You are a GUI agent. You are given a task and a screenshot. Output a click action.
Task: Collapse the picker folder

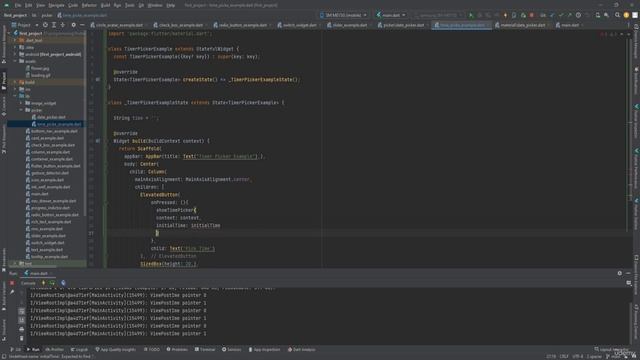click(21, 110)
